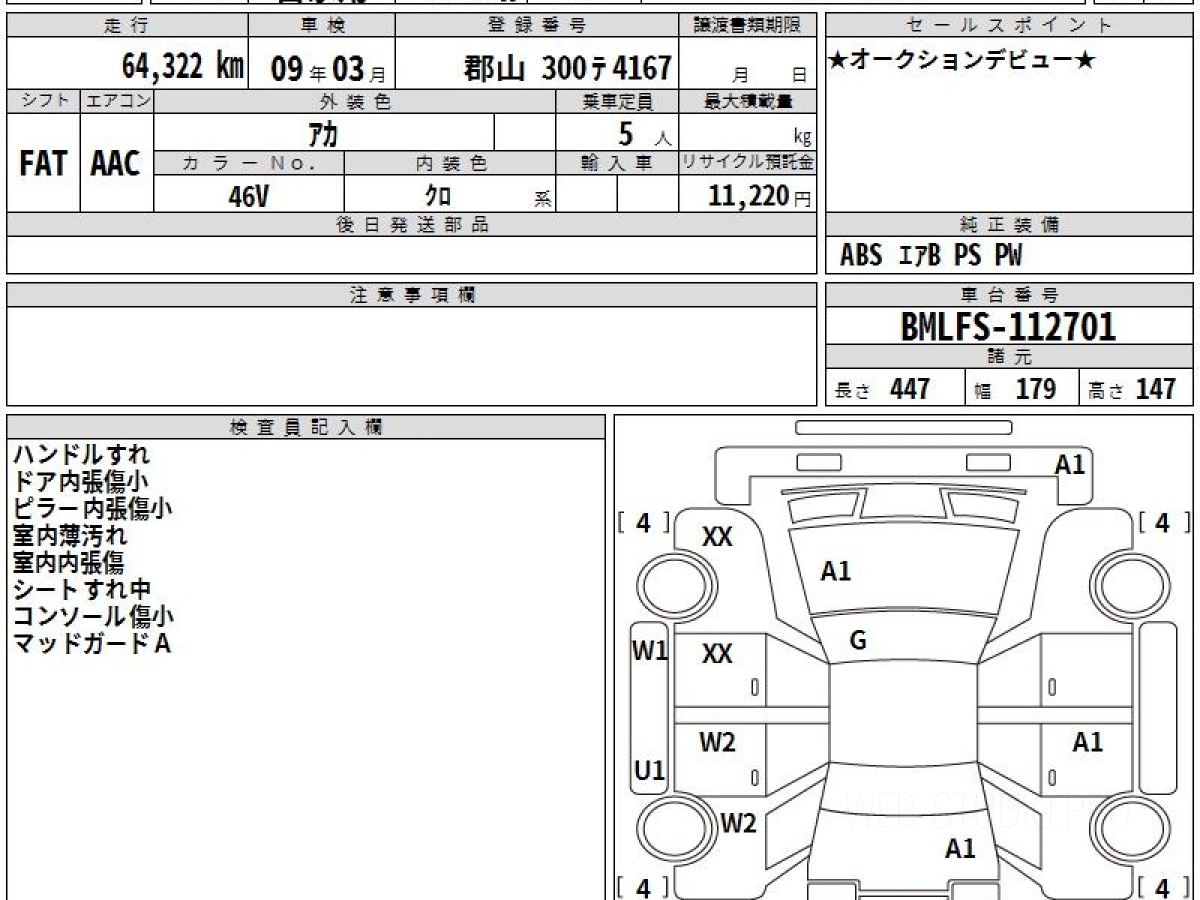Screen dimensions: 1200x900
Task: Click the AAC air conditioner value
Action: [x=116, y=164]
